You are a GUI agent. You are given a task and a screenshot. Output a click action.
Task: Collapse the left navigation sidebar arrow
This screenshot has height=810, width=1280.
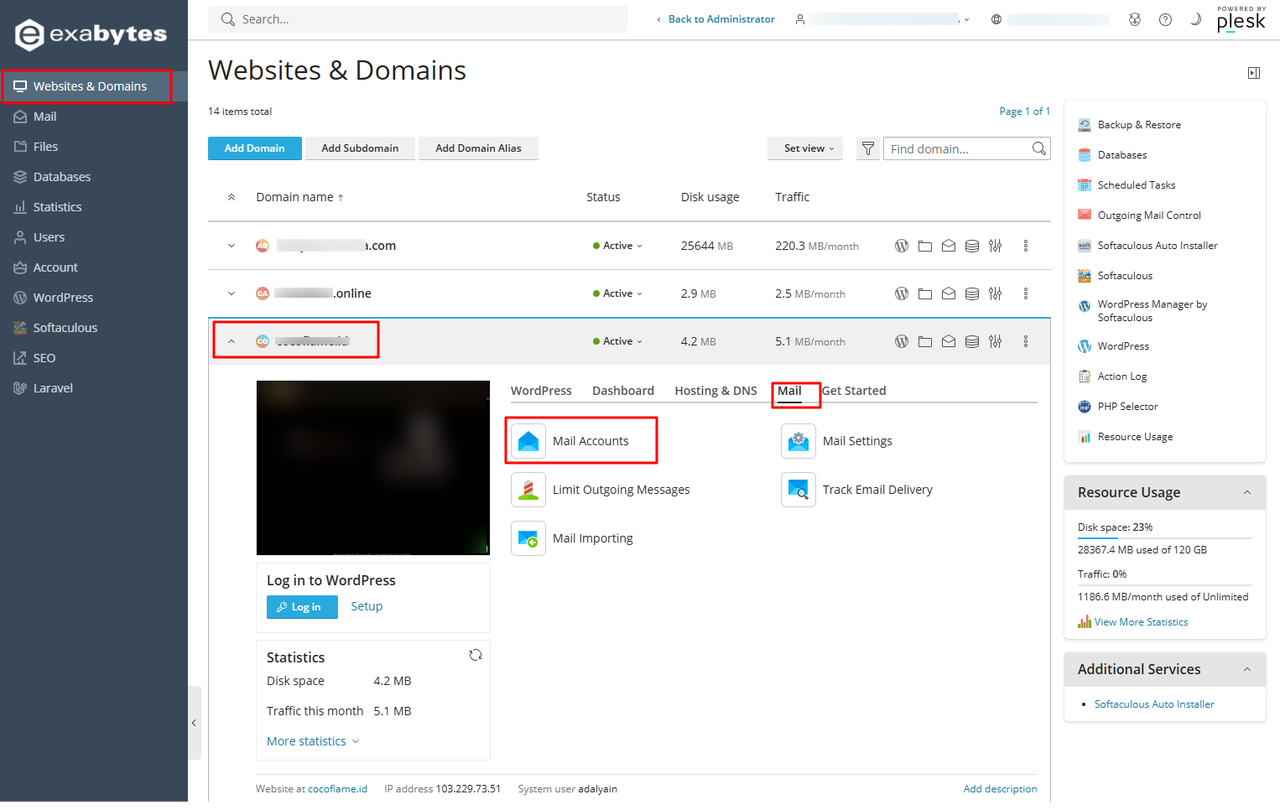pos(194,722)
